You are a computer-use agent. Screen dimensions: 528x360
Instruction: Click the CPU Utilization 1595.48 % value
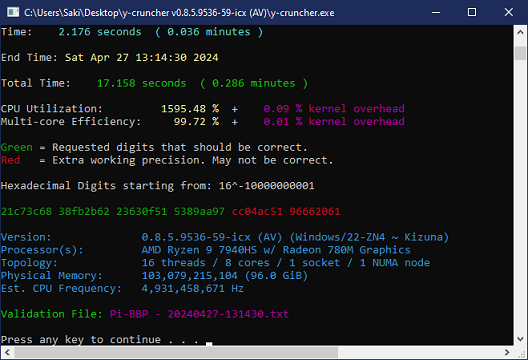(x=190, y=109)
